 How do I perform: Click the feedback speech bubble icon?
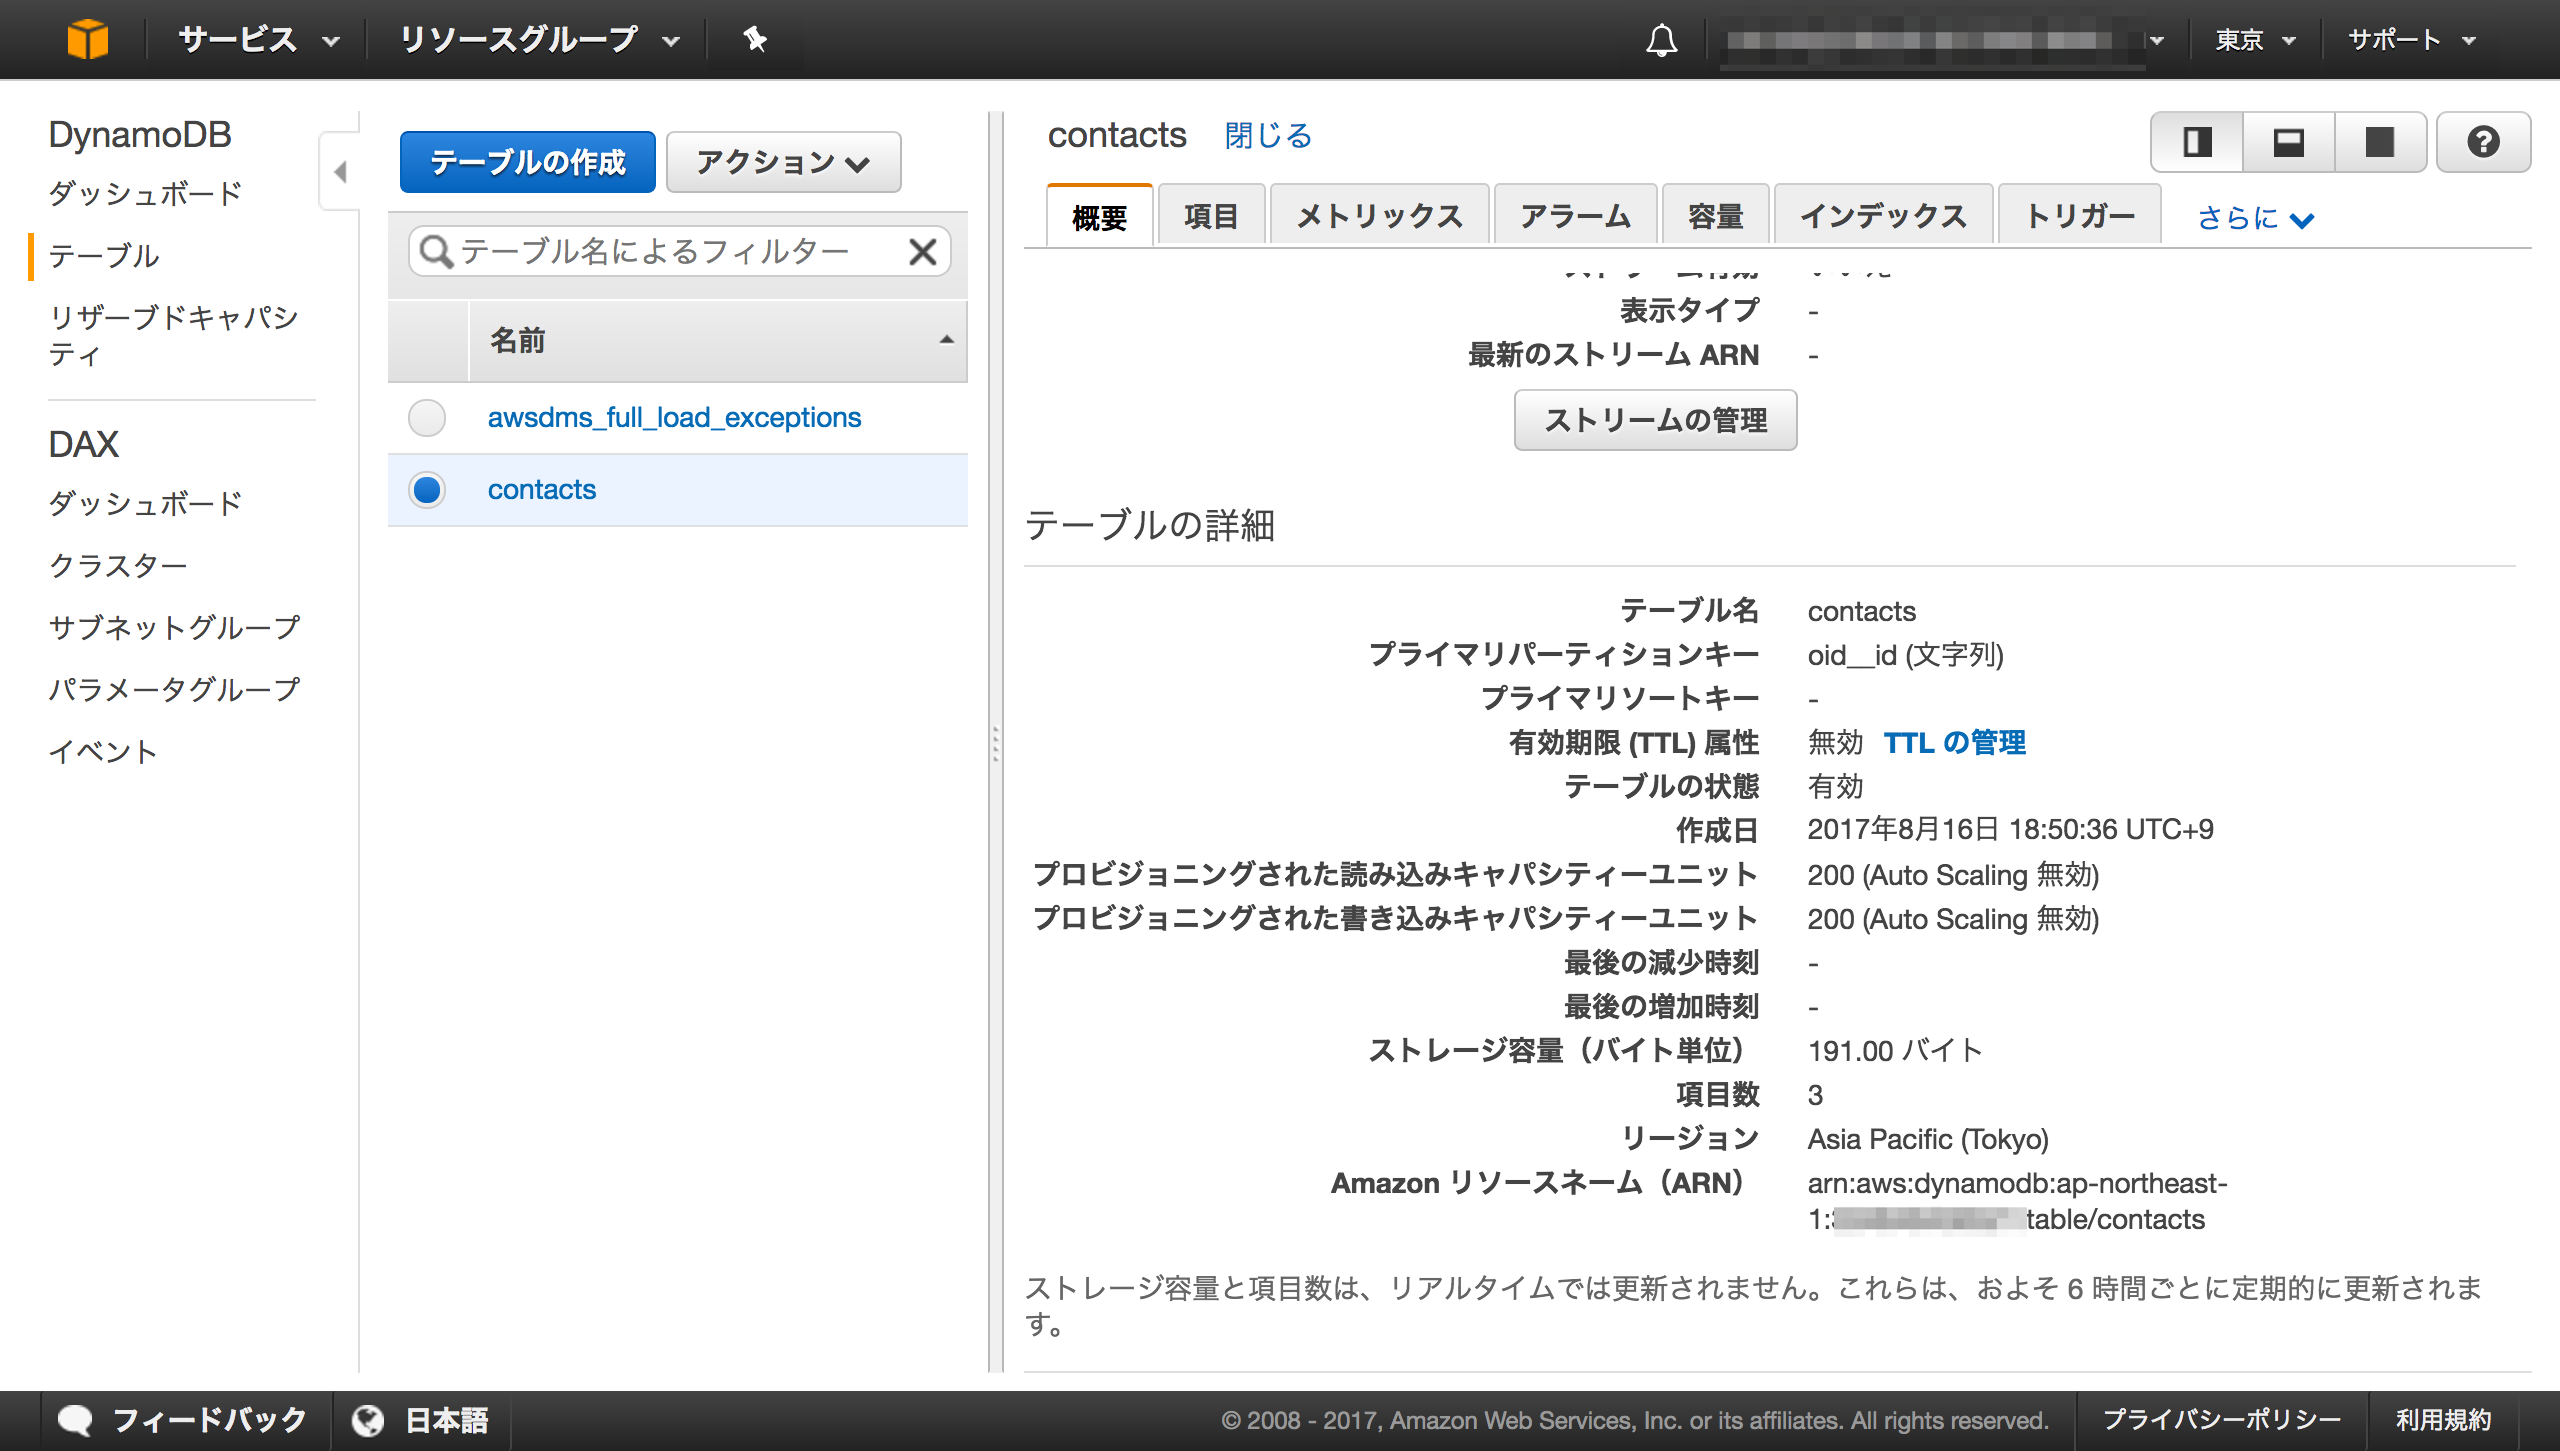[78, 1419]
